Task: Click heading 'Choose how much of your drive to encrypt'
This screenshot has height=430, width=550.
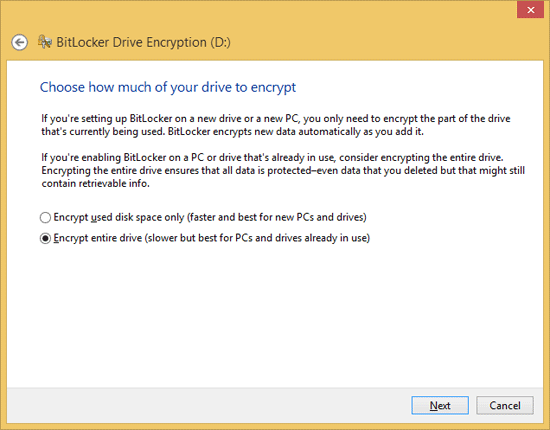Action: click(168, 87)
